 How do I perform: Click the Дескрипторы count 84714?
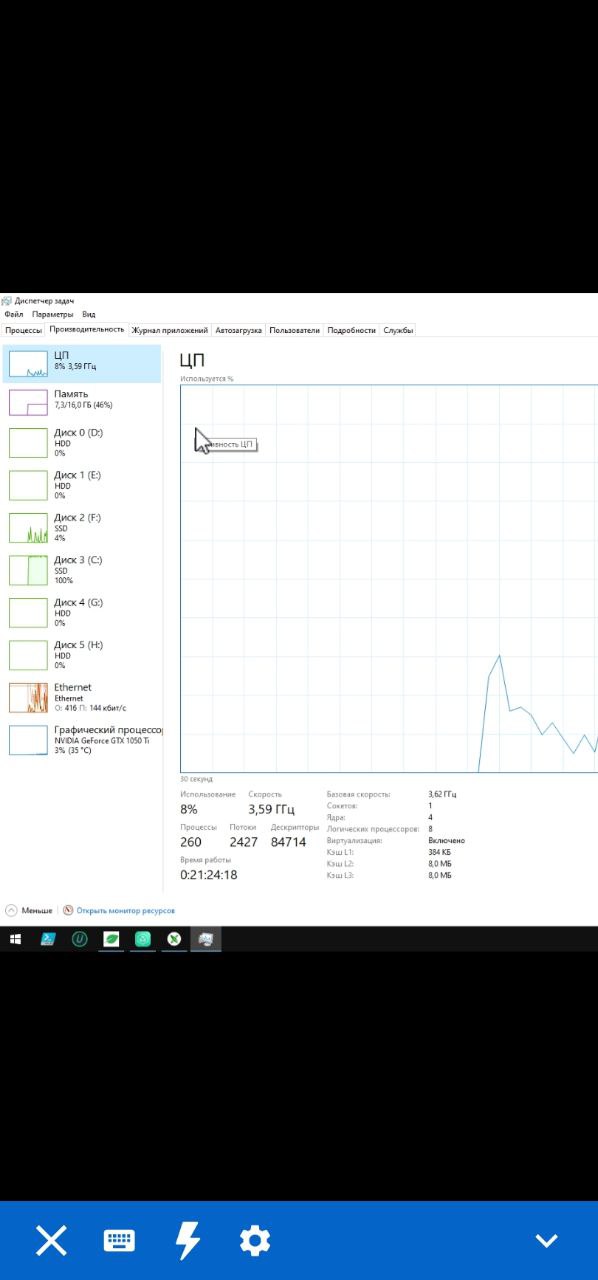coord(288,842)
